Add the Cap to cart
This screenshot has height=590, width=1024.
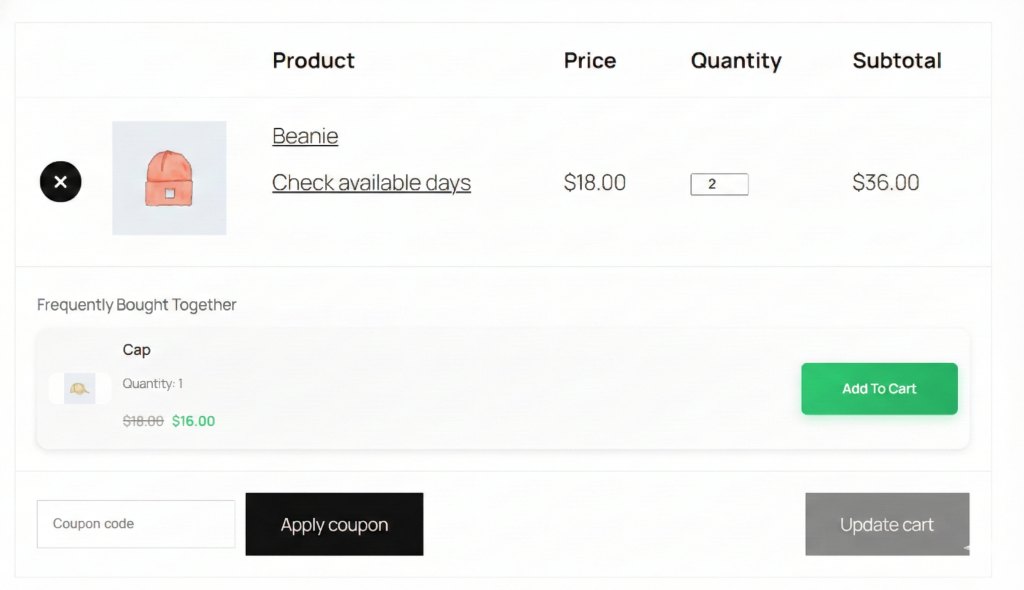click(x=879, y=389)
